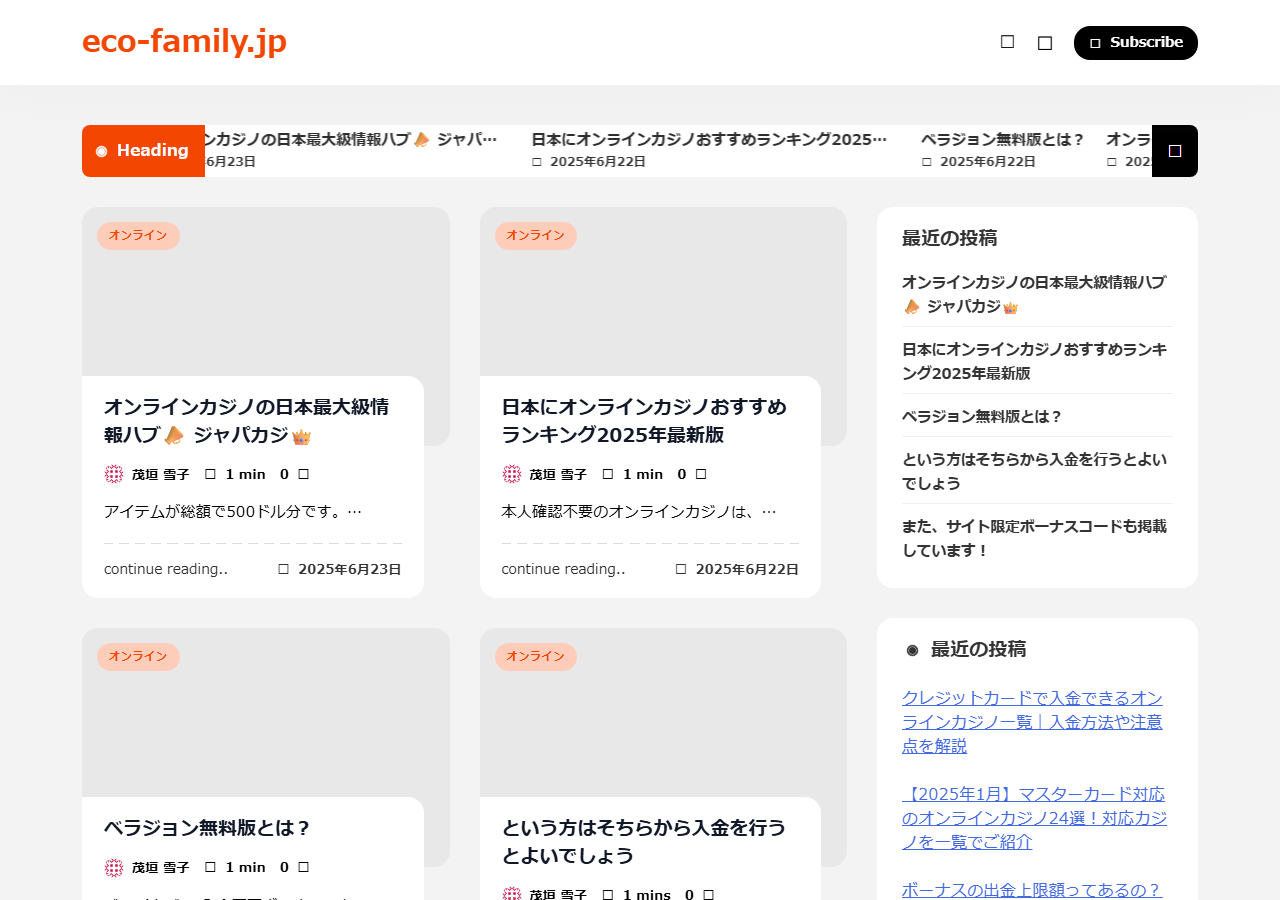Click comment count icon on ジャパカジ card

(x=303, y=474)
